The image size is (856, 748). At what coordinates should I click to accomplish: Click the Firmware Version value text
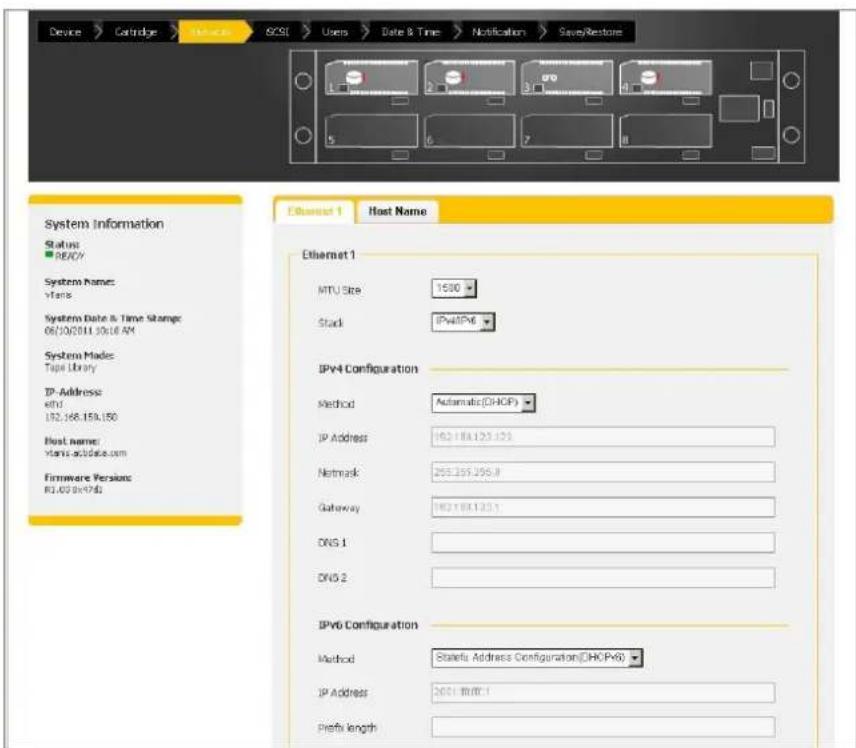pyautogui.click(x=73, y=490)
